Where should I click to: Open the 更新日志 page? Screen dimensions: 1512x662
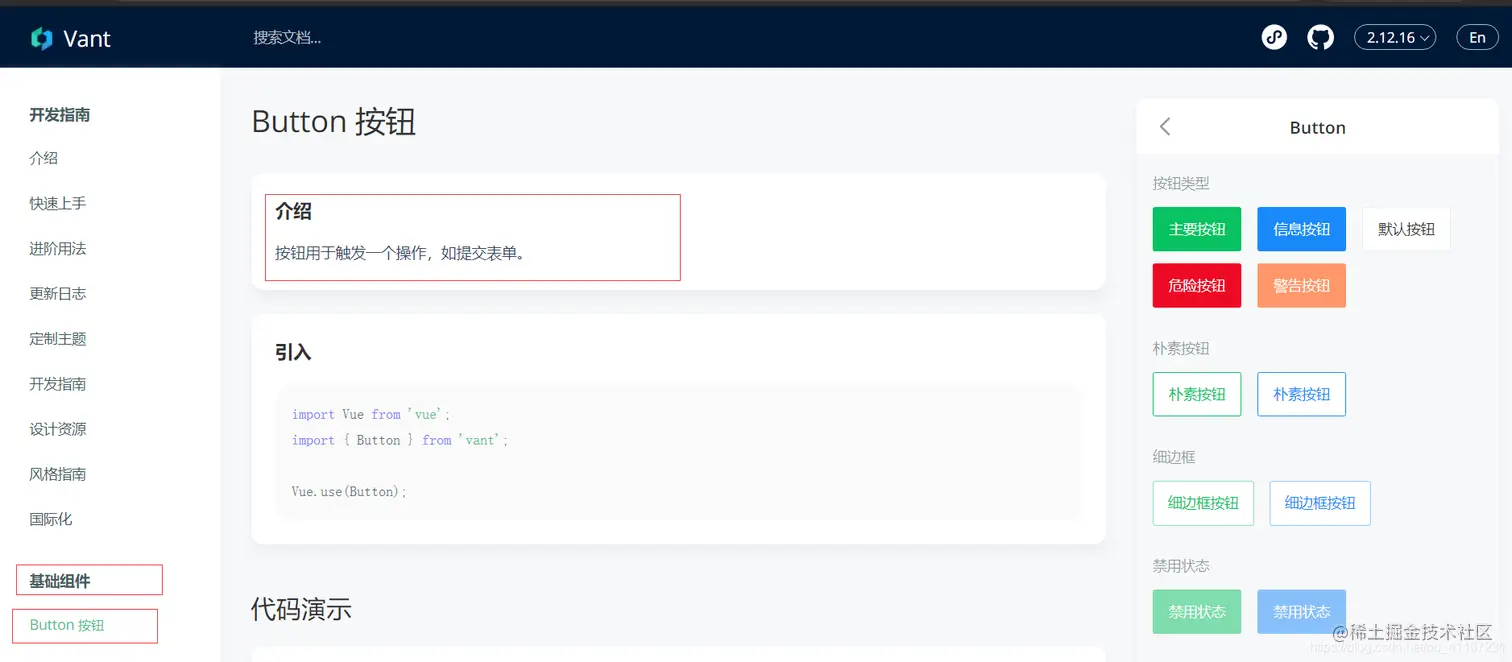point(58,293)
